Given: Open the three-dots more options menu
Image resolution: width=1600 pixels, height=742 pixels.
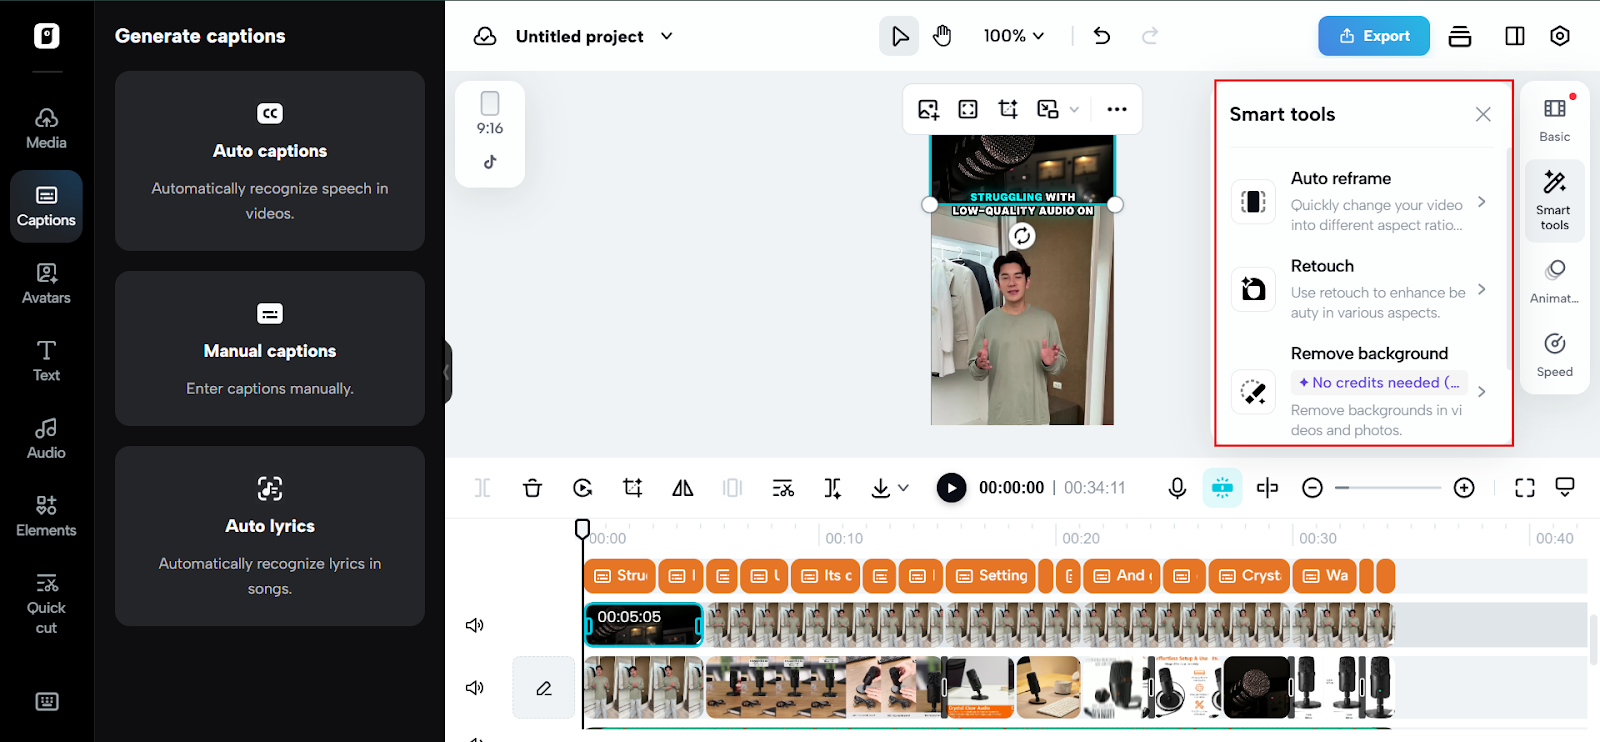Looking at the screenshot, I should point(1117,109).
